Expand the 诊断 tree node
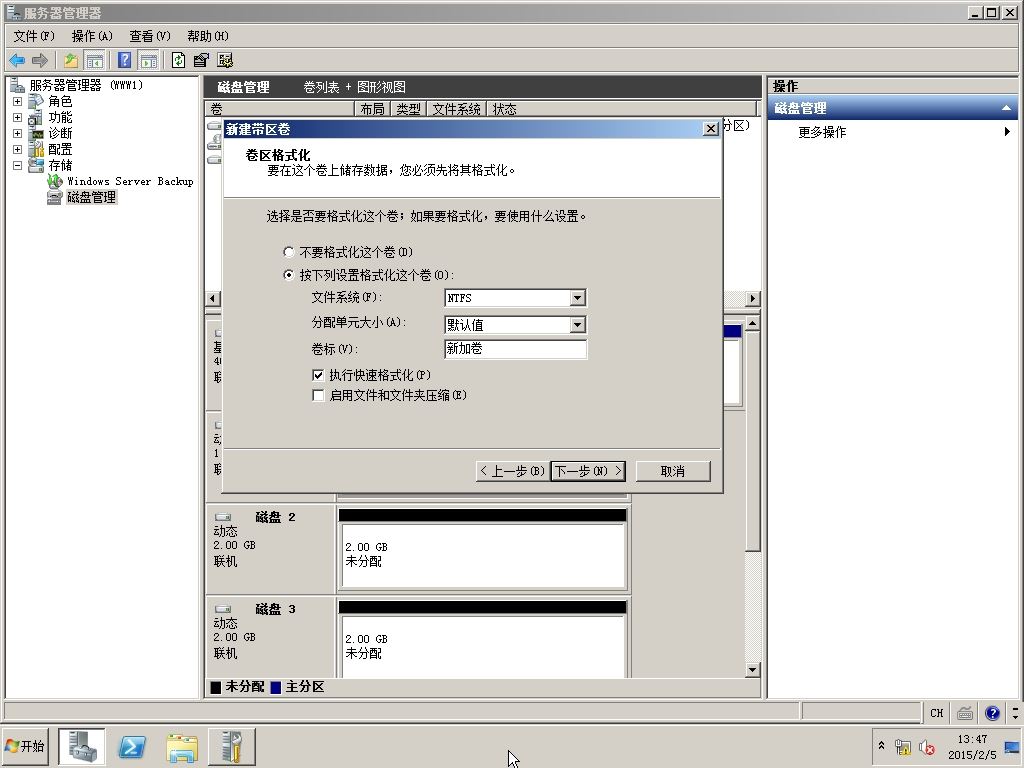The height and width of the screenshot is (768, 1024). [18, 133]
